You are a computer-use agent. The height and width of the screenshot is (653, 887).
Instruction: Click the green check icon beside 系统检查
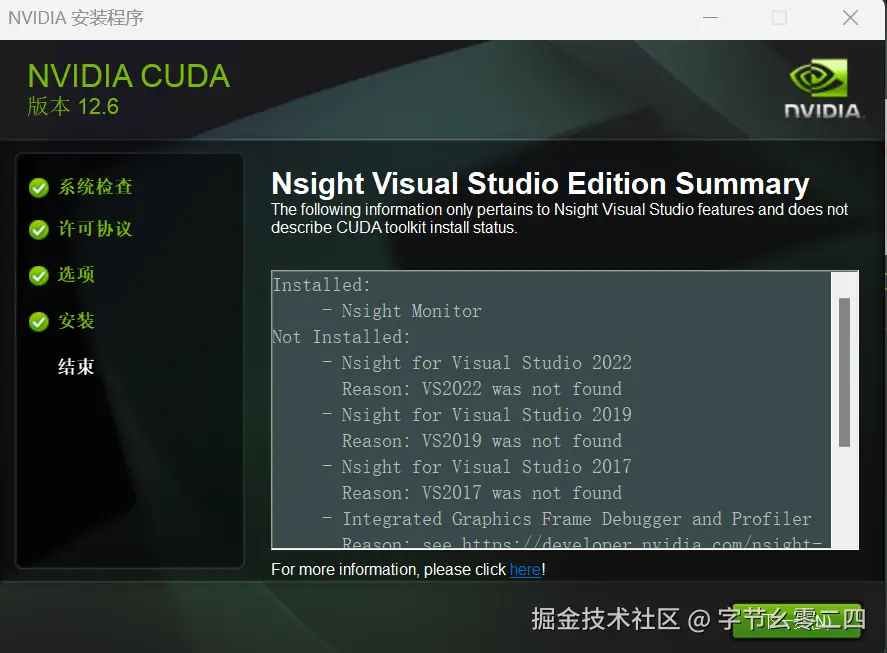tap(38, 188)
